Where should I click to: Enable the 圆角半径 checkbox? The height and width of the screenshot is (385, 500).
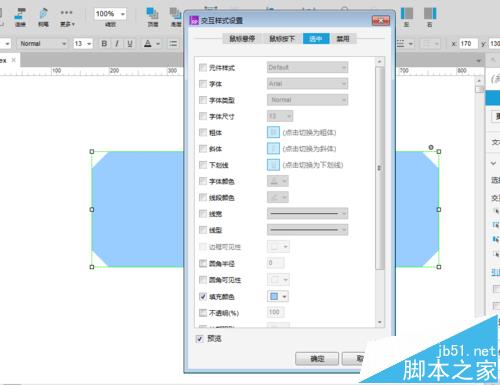(203, 263)
